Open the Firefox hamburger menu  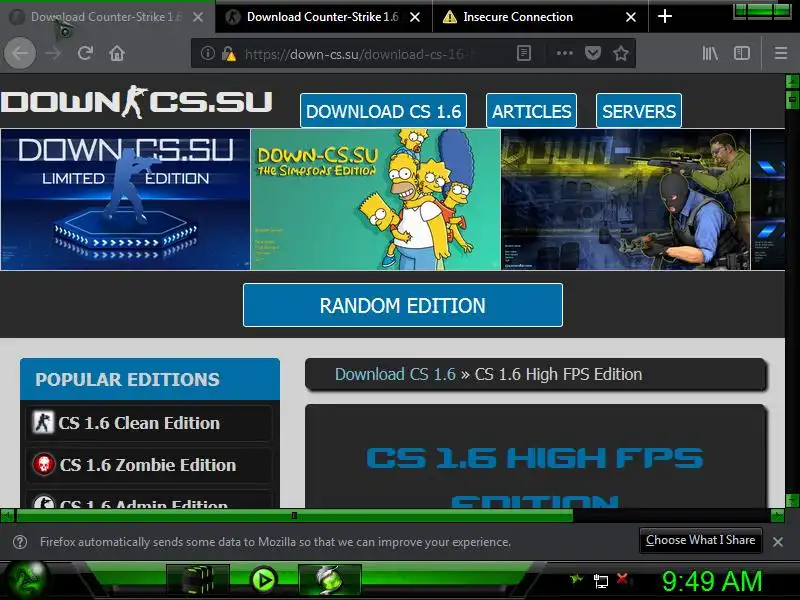(781, 53)
